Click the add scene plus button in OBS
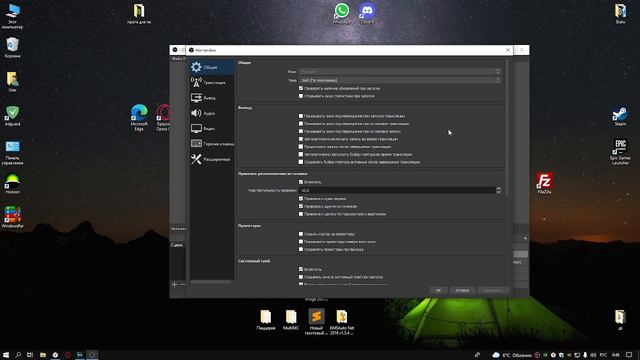This screenshot has height=360, width=640. (174, 284)
